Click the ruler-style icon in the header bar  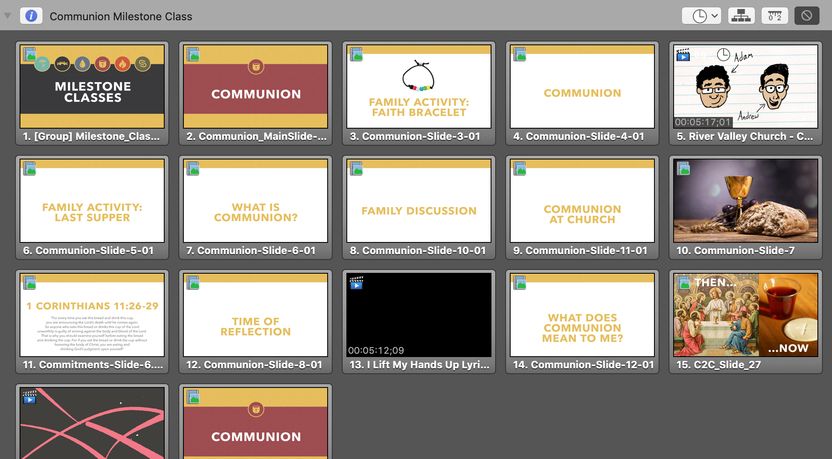775,16
